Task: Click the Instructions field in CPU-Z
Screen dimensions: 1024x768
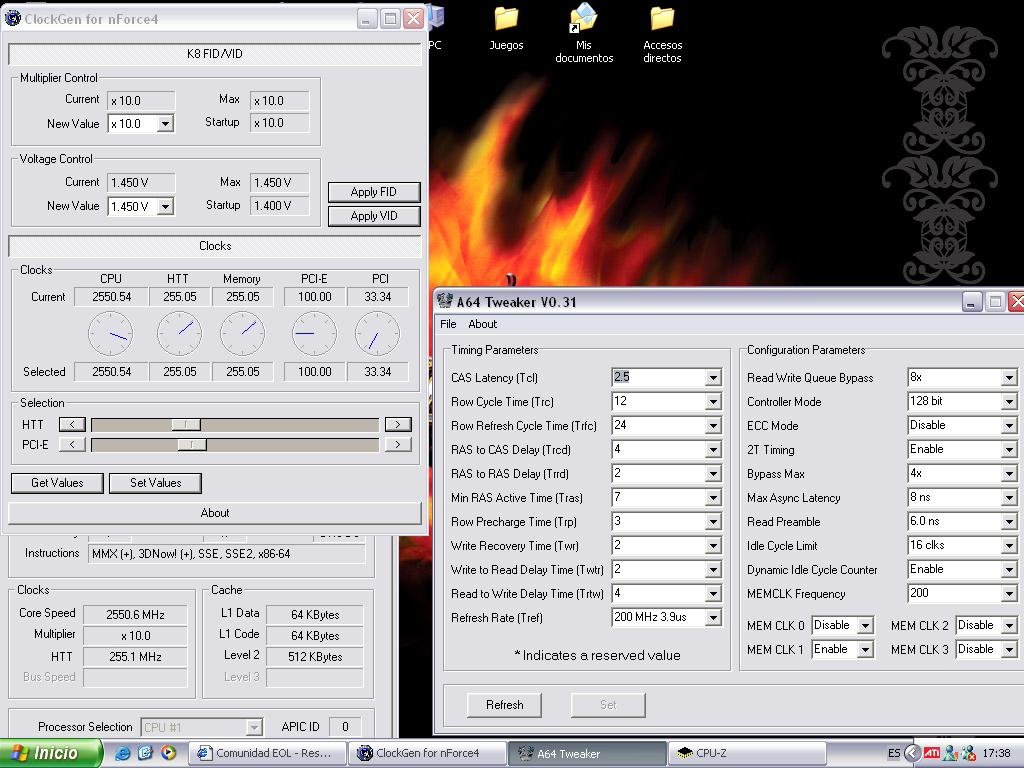Action: pyautogui.click(x=226, y=554)
